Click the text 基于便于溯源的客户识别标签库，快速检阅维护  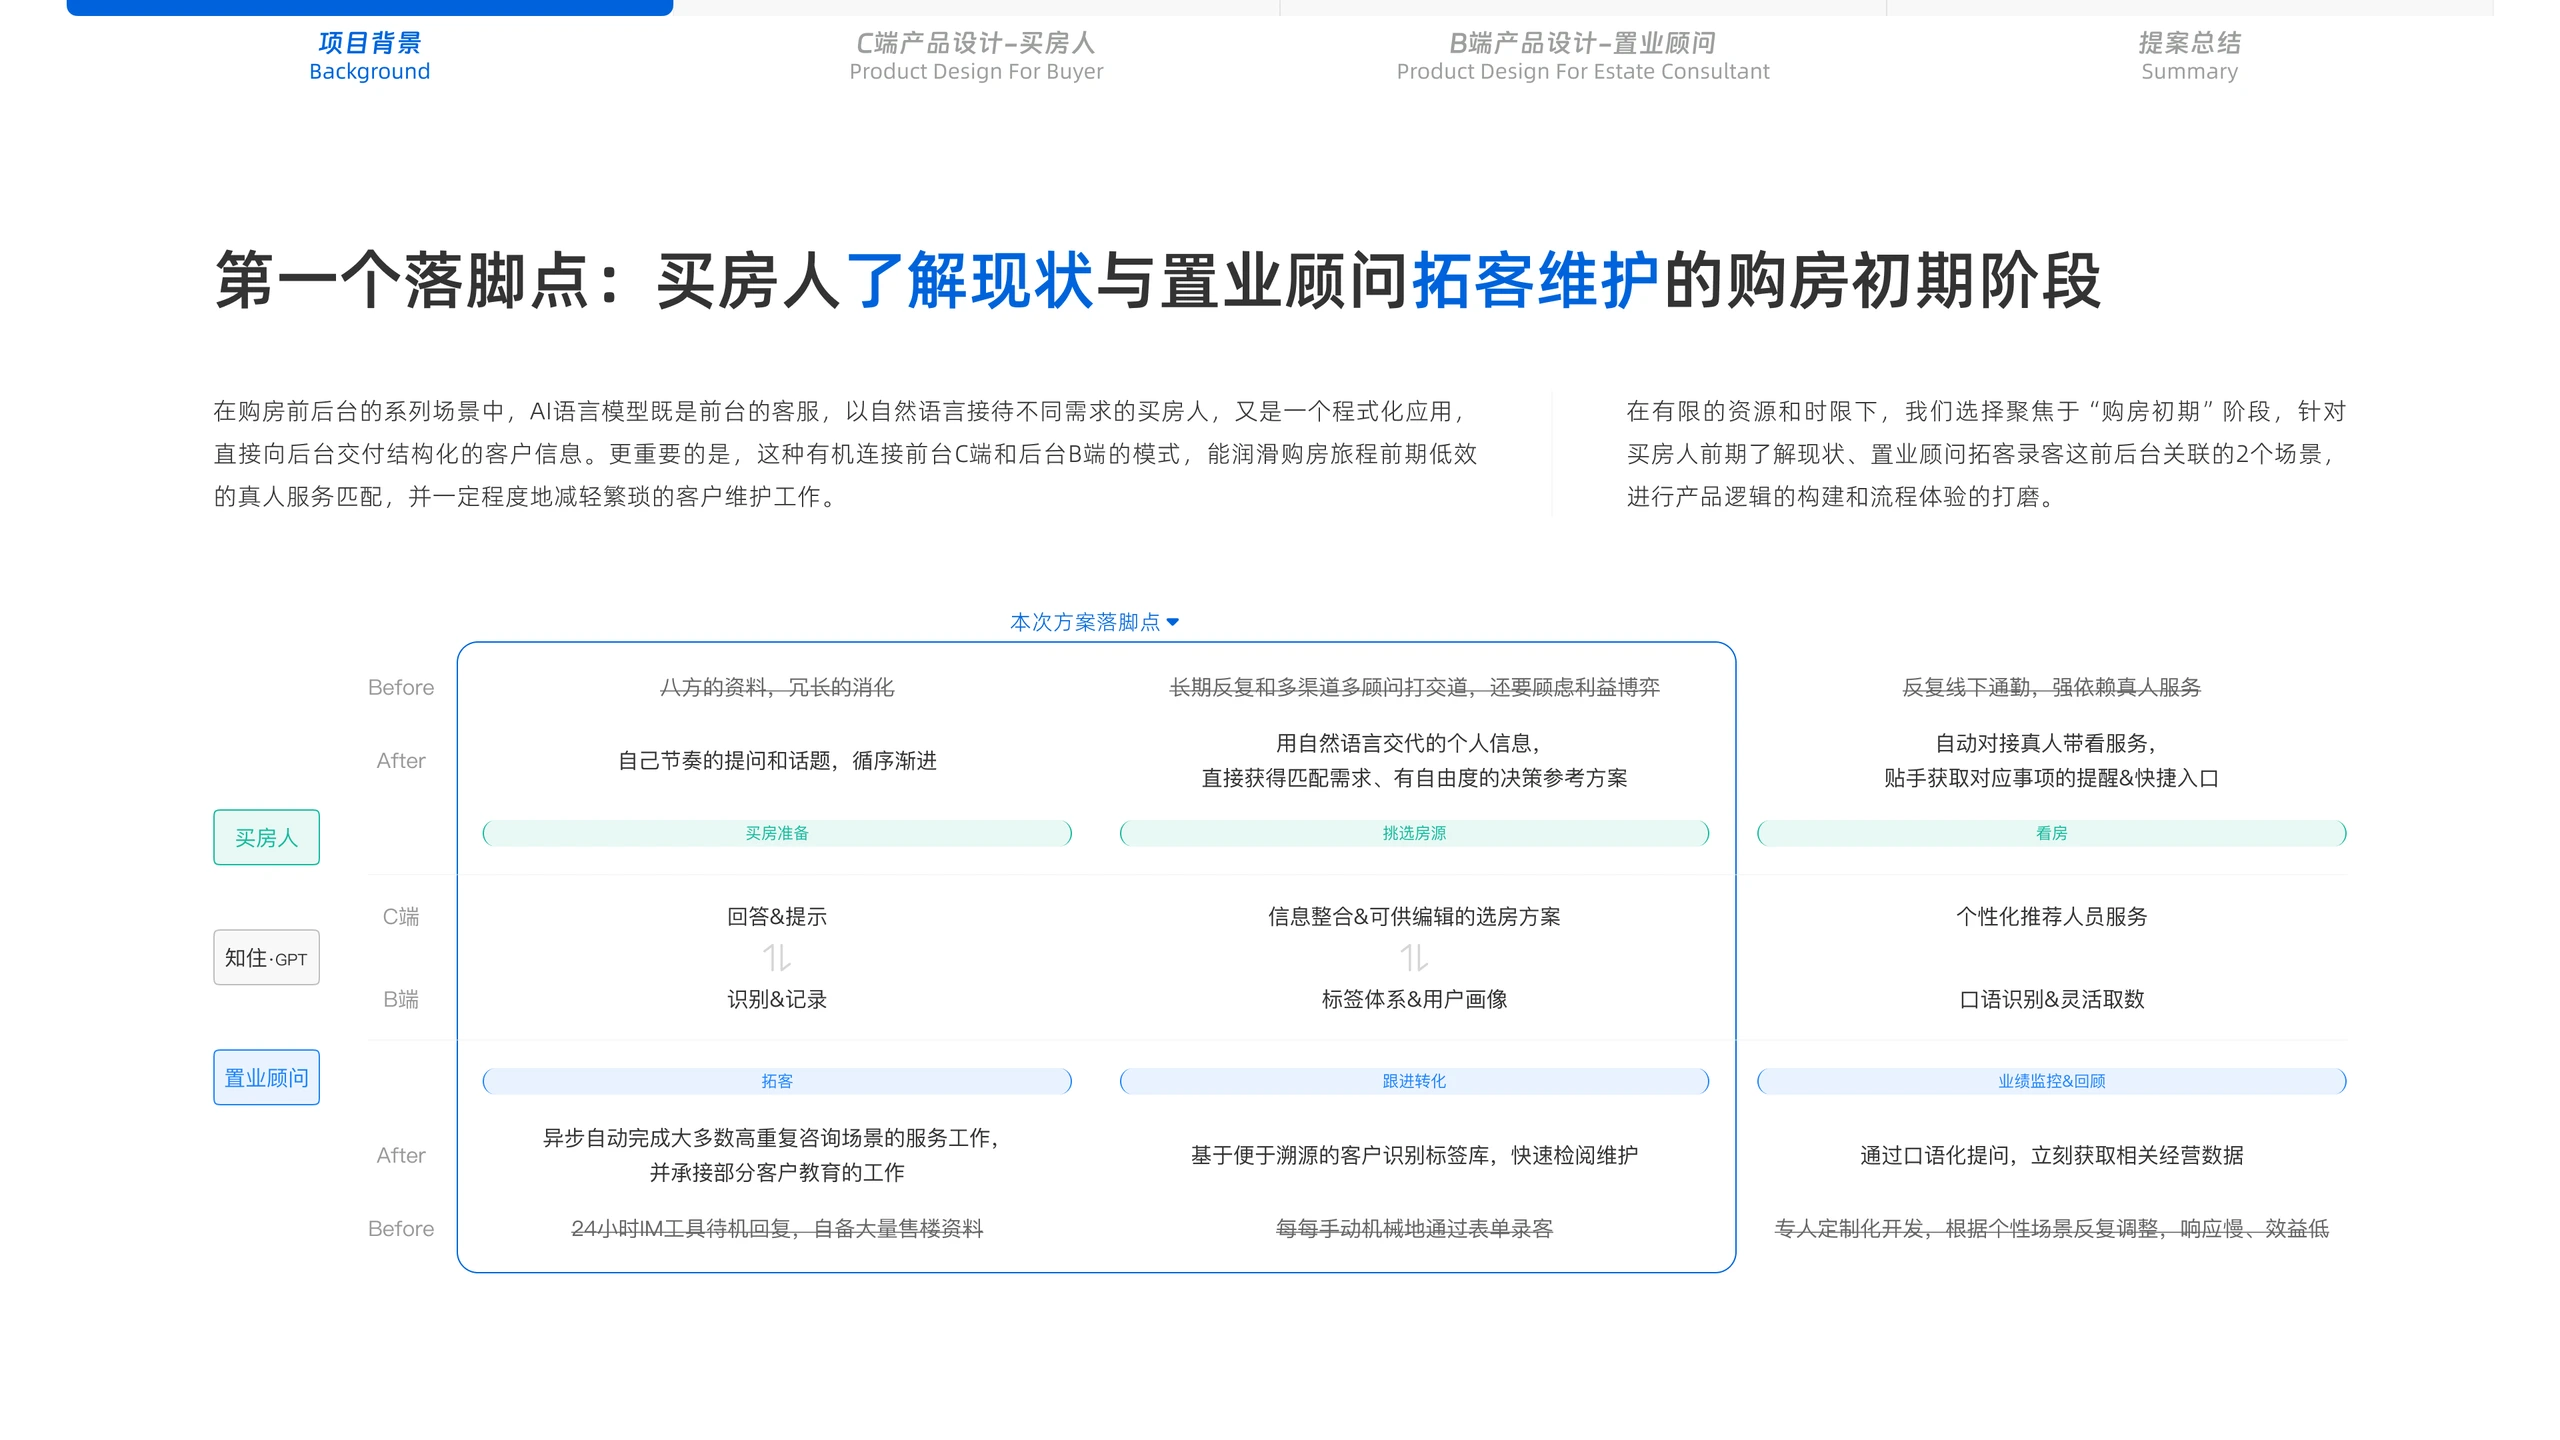[x=1414, y=1156]
